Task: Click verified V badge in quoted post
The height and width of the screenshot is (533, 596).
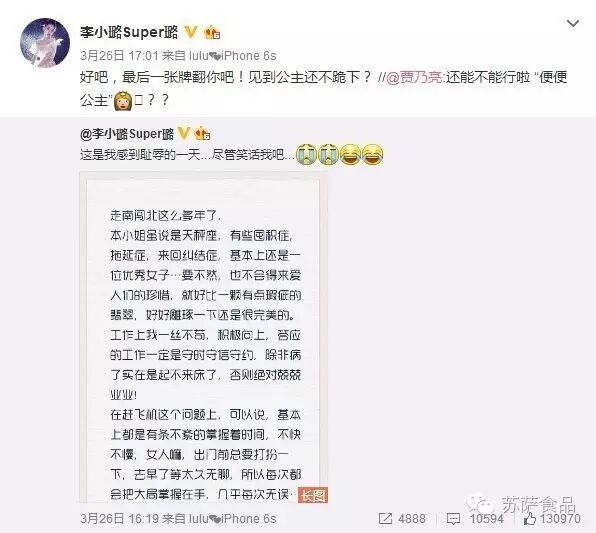Action: (184, 133)
